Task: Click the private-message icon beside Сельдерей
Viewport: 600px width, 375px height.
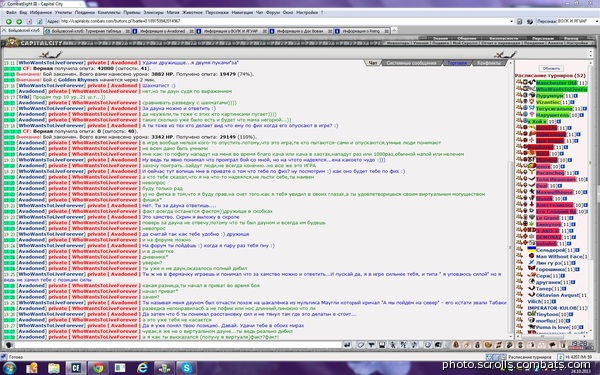Action: 519,250
